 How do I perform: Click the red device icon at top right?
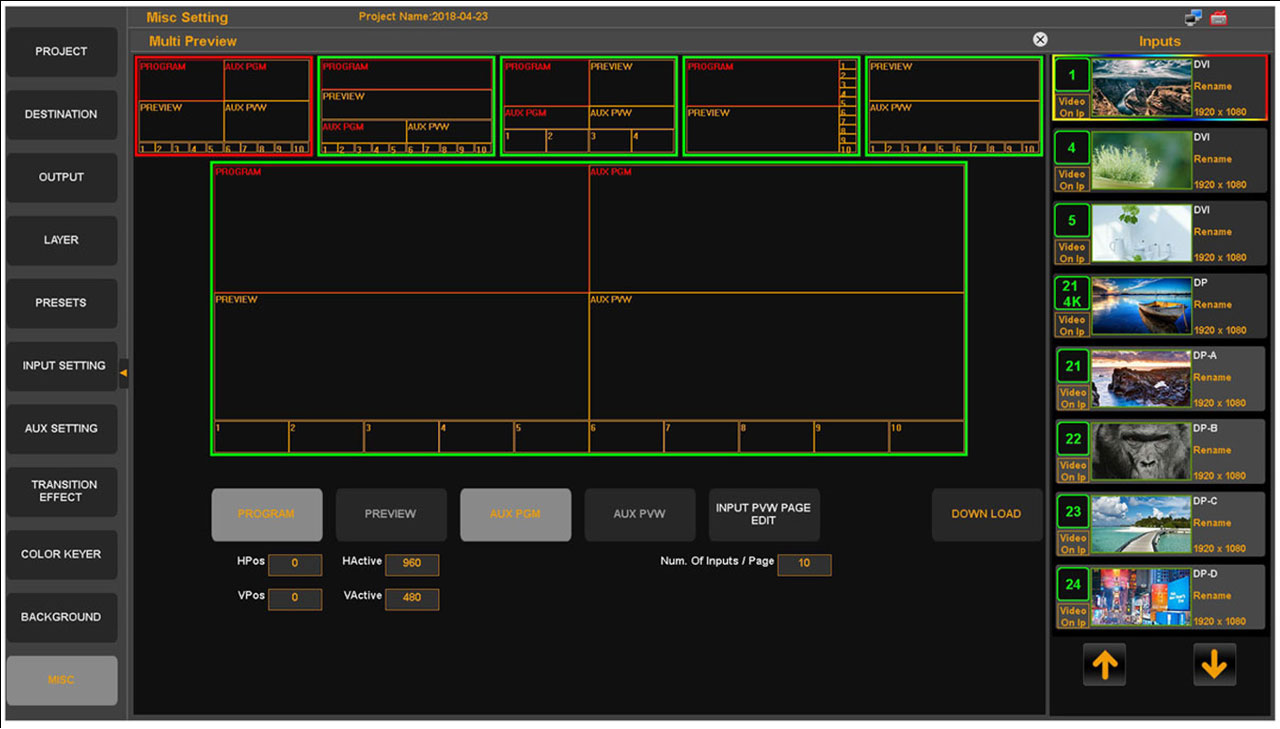pyautogui.click(x=1219, y=18)
